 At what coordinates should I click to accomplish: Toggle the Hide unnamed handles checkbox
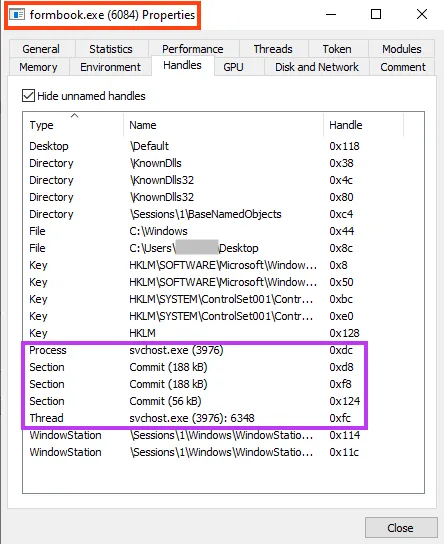[28, 96]
